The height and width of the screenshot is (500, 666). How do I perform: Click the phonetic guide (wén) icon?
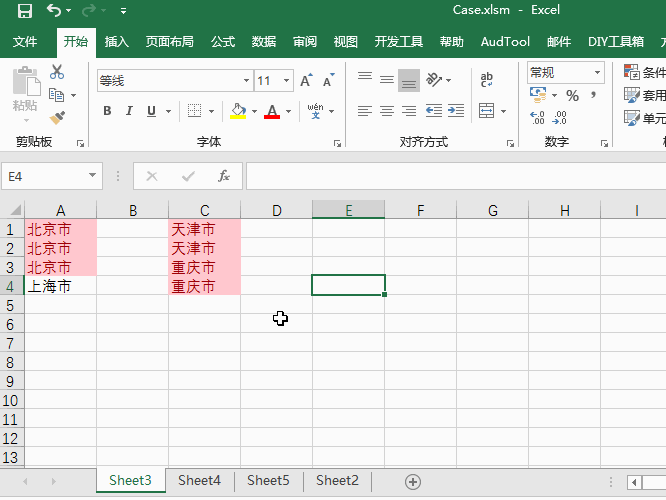tap(315, 111)
